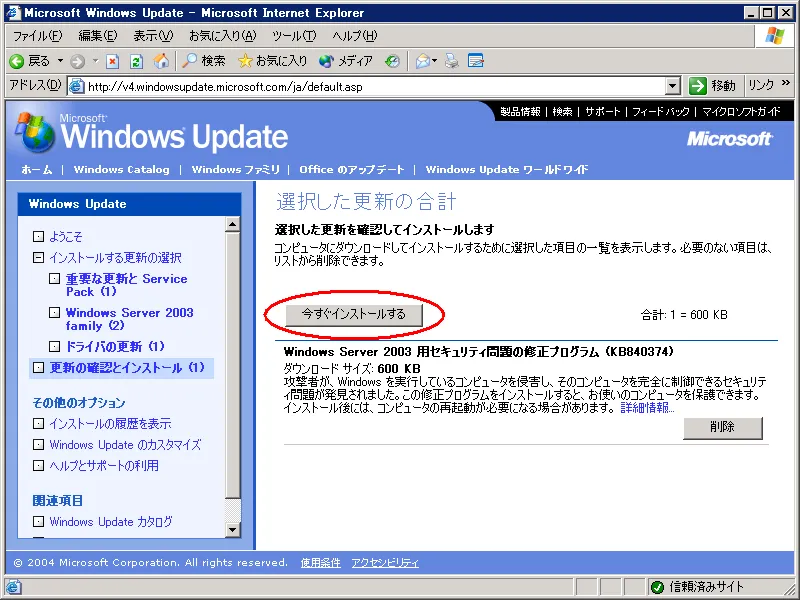The width and height of the screenshot is (800, 600).
Task: Open the Favorites (お気に入り) star button
Action: (x=272, y=61)
